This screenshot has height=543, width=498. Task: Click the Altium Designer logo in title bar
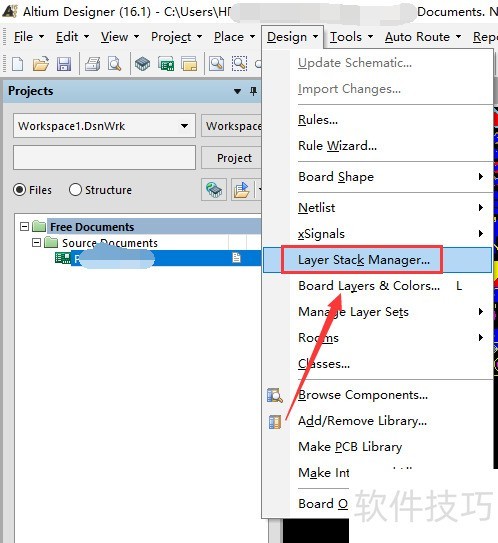[x=10, y=11]
